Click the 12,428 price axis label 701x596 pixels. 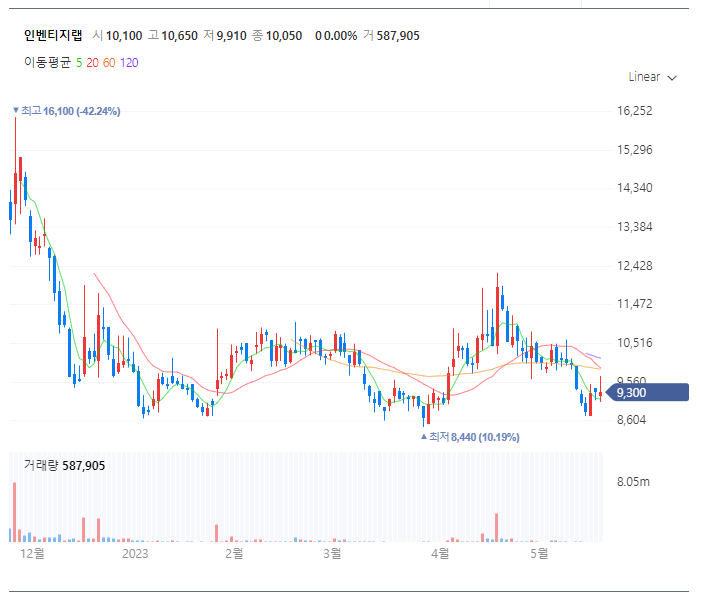635,266
